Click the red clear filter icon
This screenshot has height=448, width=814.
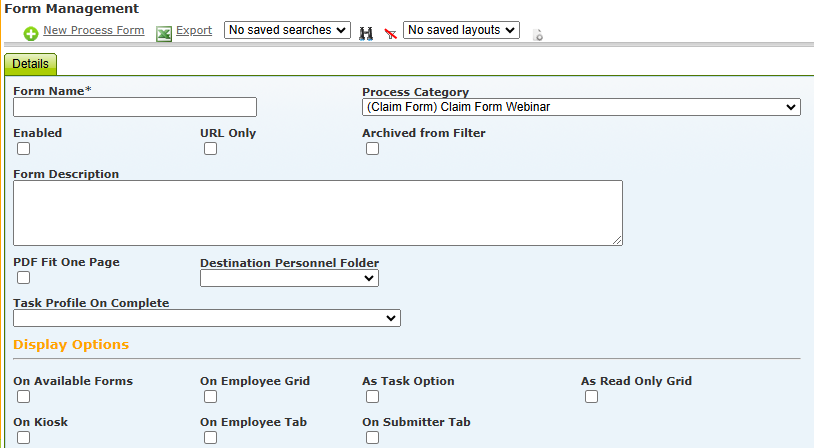click(x=390, y=34)
